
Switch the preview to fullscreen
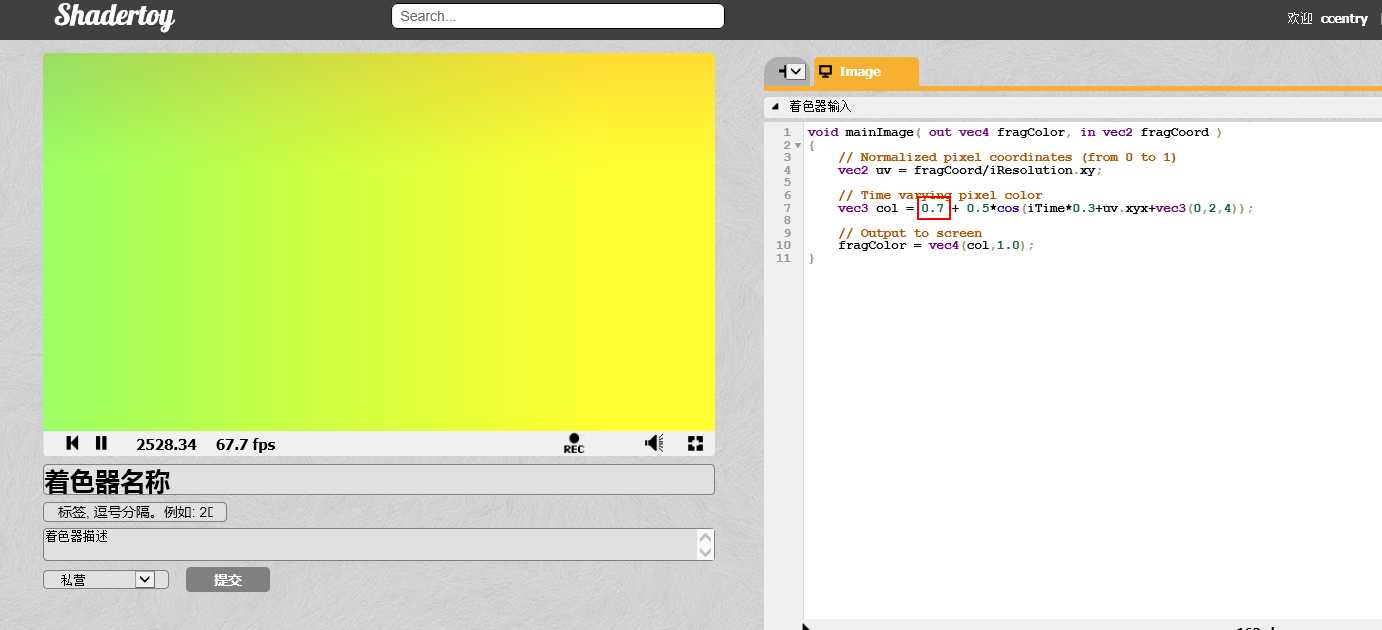pos(696,443)
